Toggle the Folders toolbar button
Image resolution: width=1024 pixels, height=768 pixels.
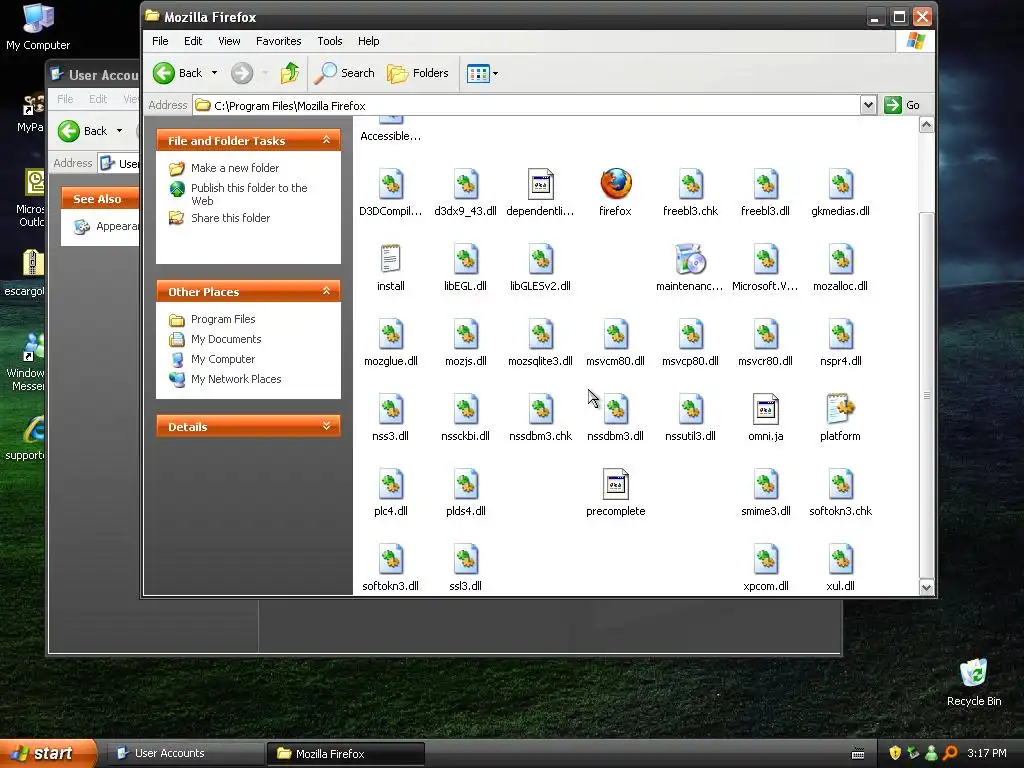coord(417,73)
